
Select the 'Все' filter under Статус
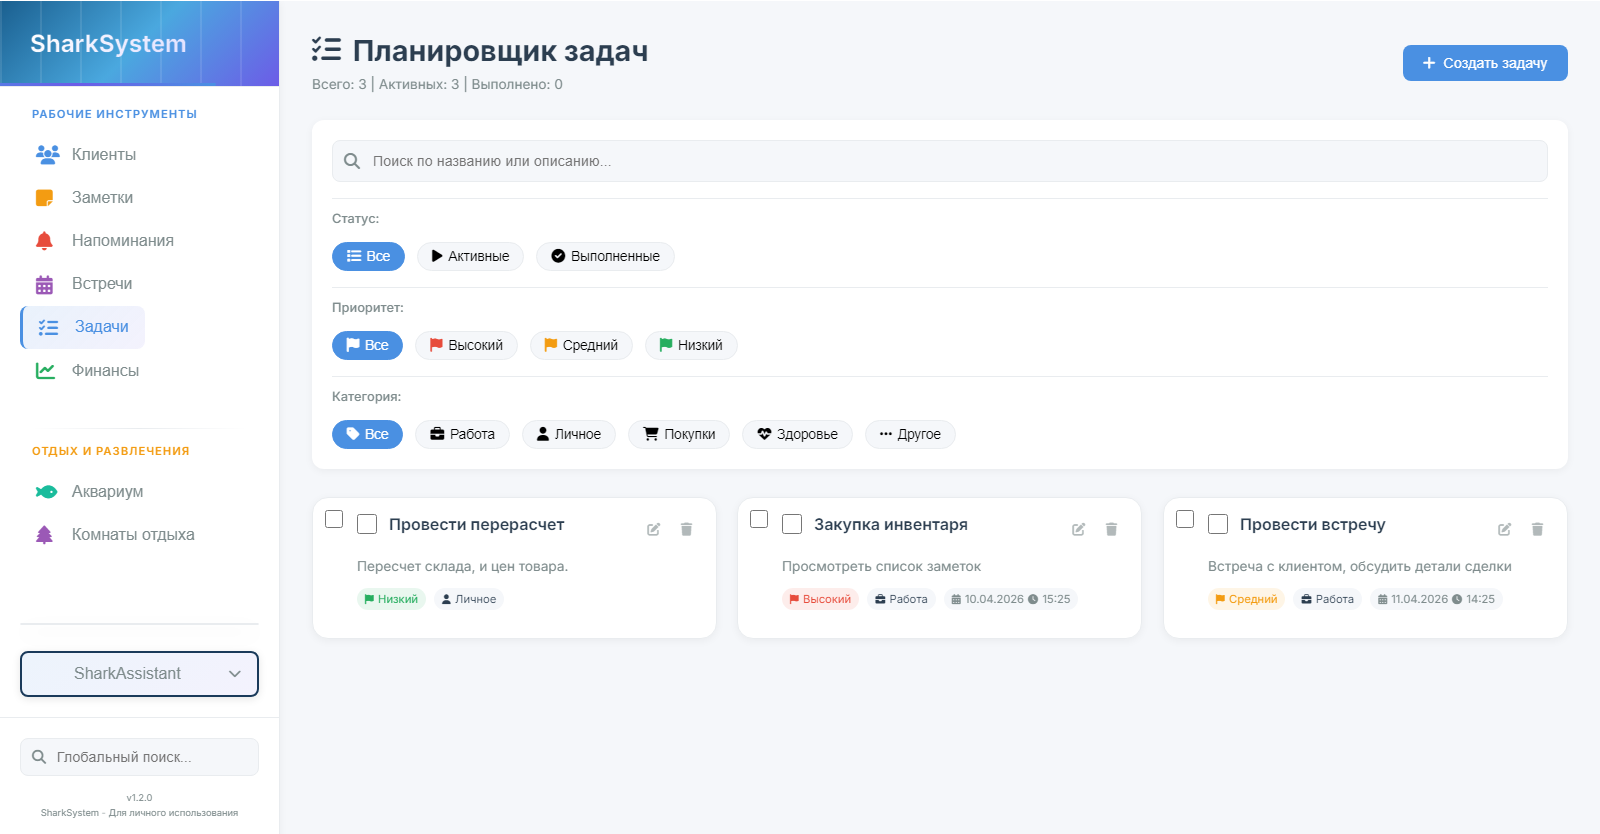[368, 256]
